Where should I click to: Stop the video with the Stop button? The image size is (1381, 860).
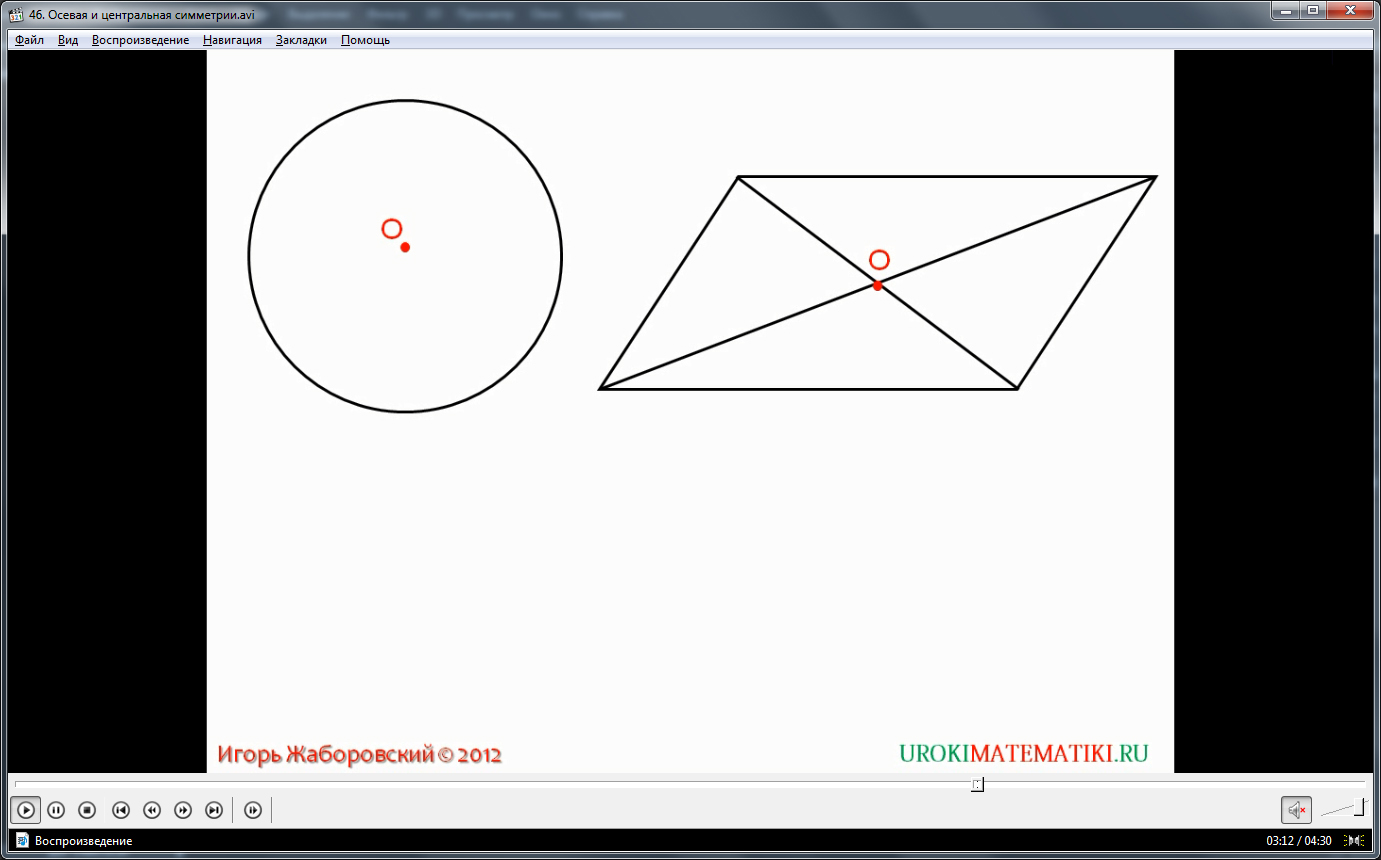coord(87,810)
